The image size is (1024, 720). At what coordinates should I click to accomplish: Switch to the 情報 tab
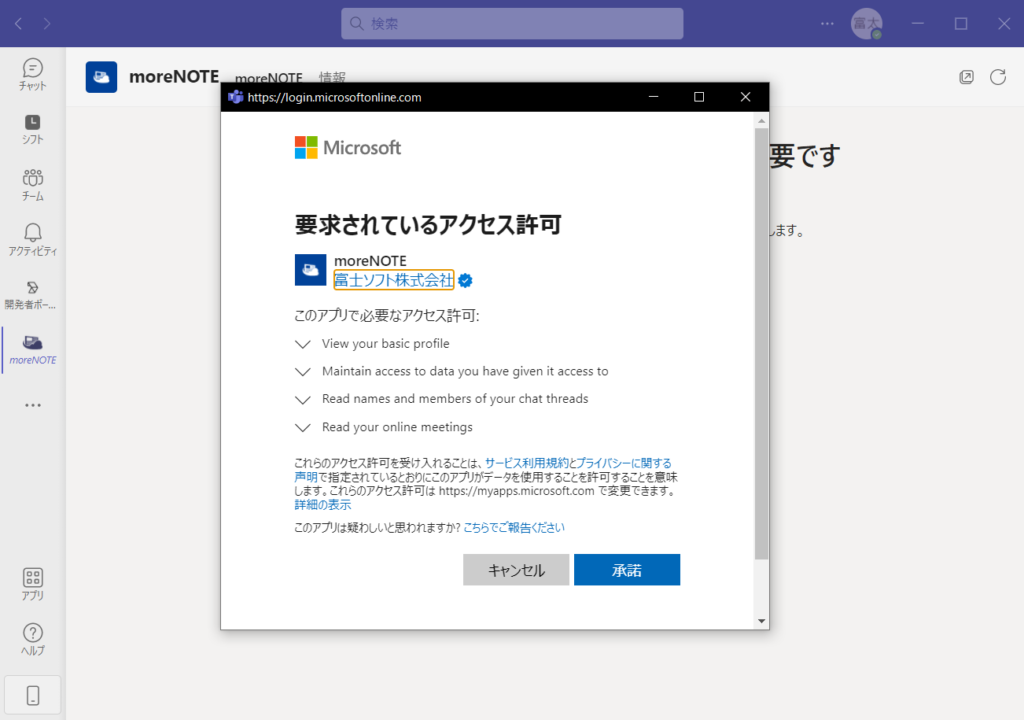coord(332,78)
